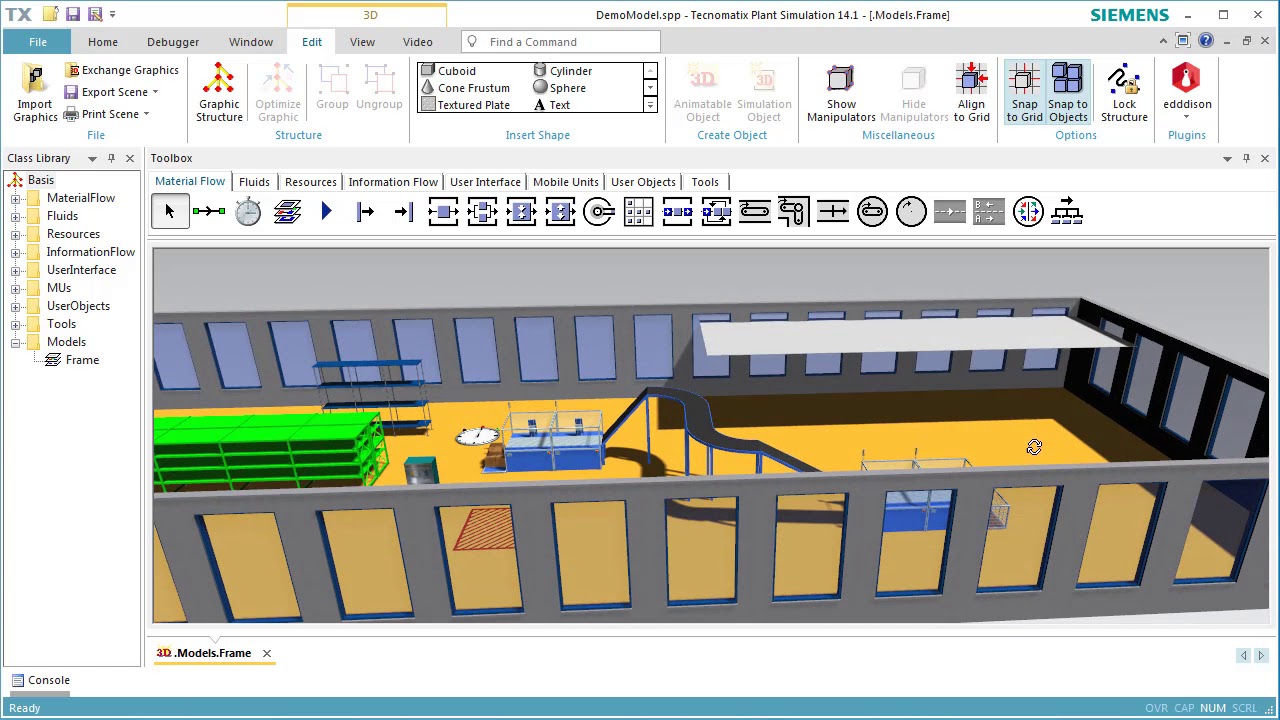
Task: Insert a Cylinder shape
Action: click(x=563, y=71)
